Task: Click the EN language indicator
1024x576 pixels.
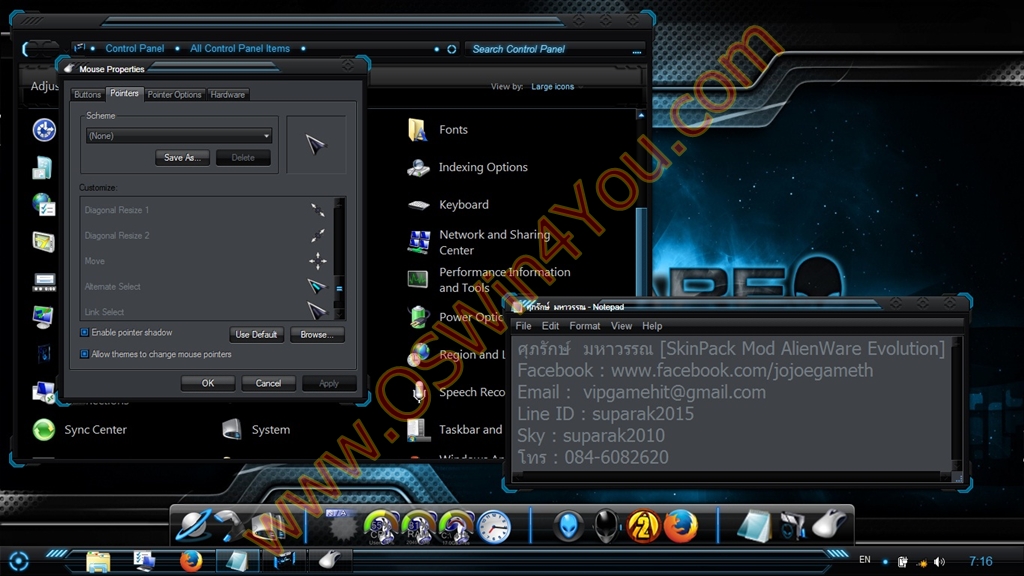Action: (x=865, y=560)
